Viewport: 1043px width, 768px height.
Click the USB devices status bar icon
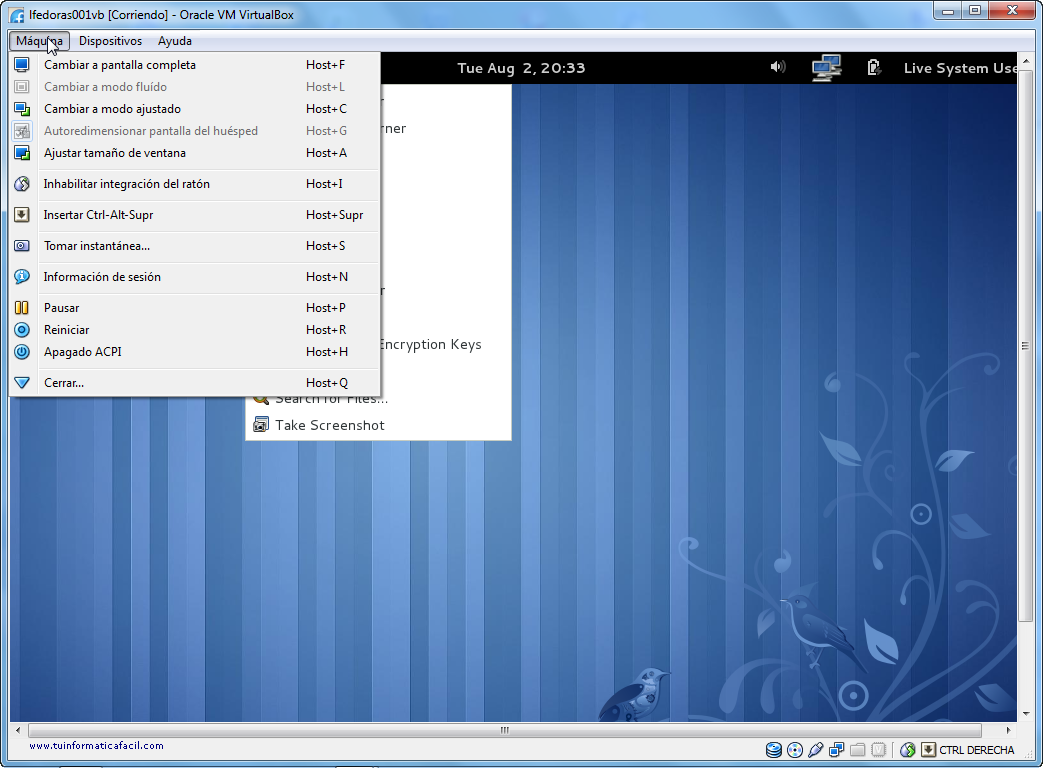[816, 750]
